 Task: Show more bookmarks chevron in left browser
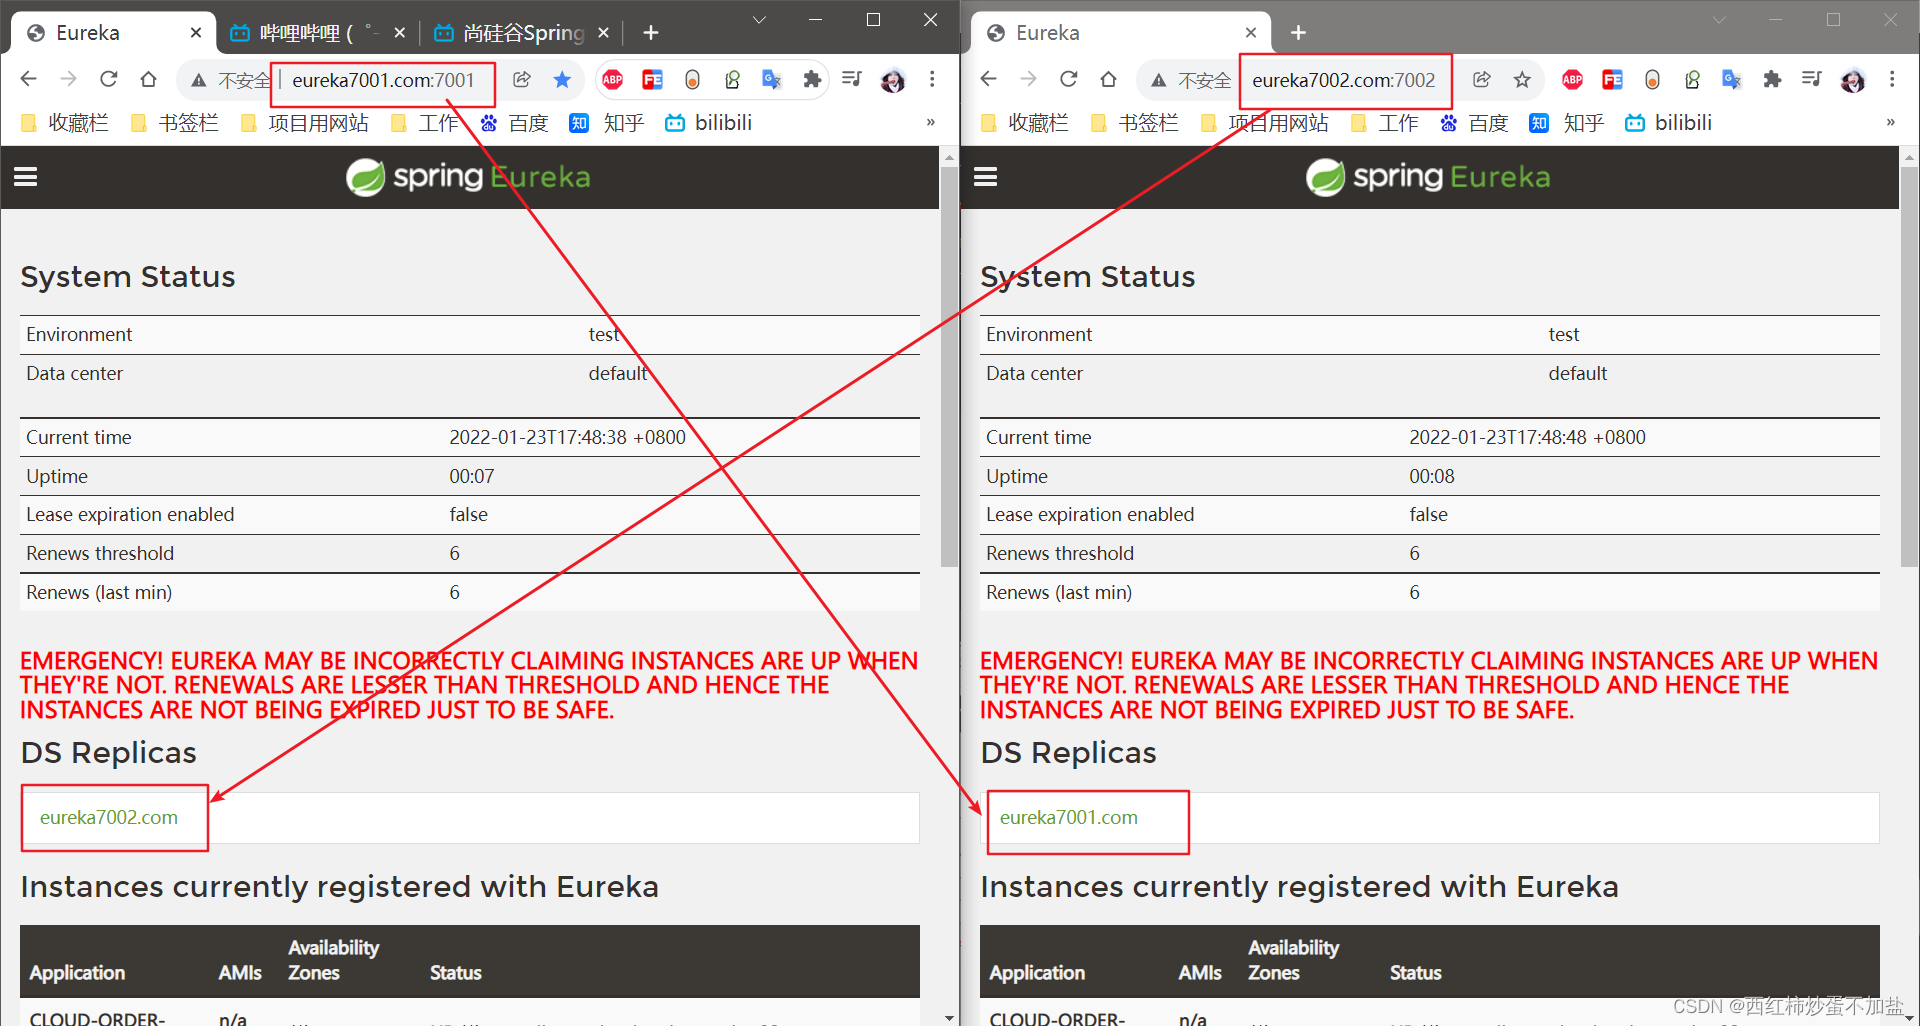[x=930, y=122]
